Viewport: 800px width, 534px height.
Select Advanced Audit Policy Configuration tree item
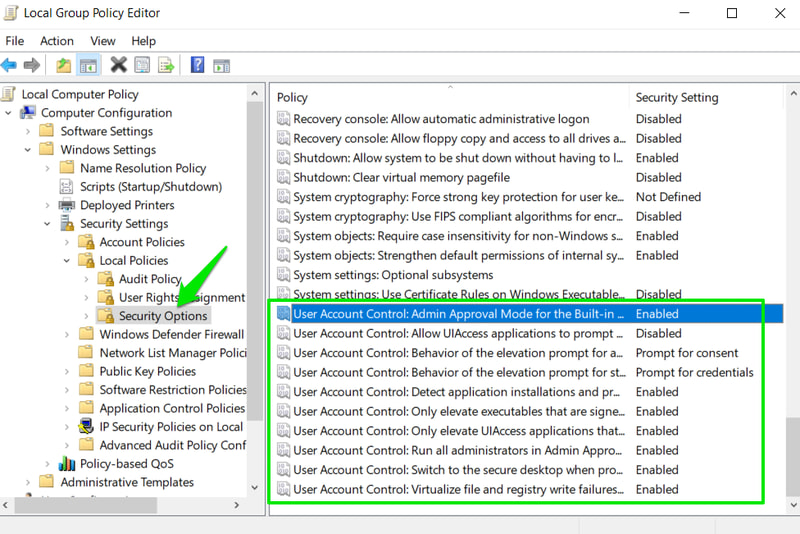(172, 445)
